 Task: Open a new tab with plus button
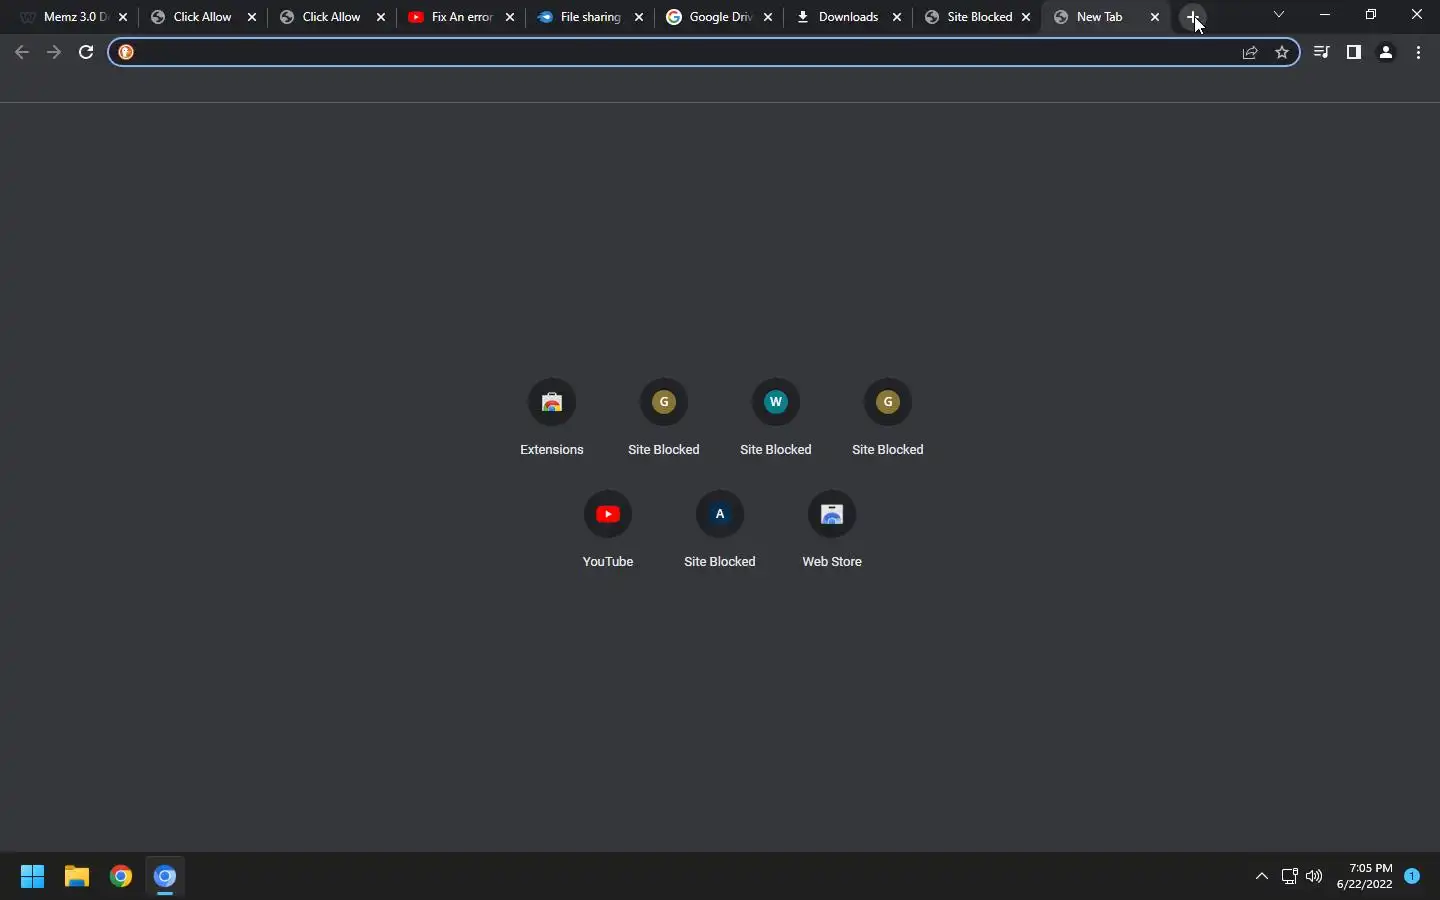tap(1194, 17)
